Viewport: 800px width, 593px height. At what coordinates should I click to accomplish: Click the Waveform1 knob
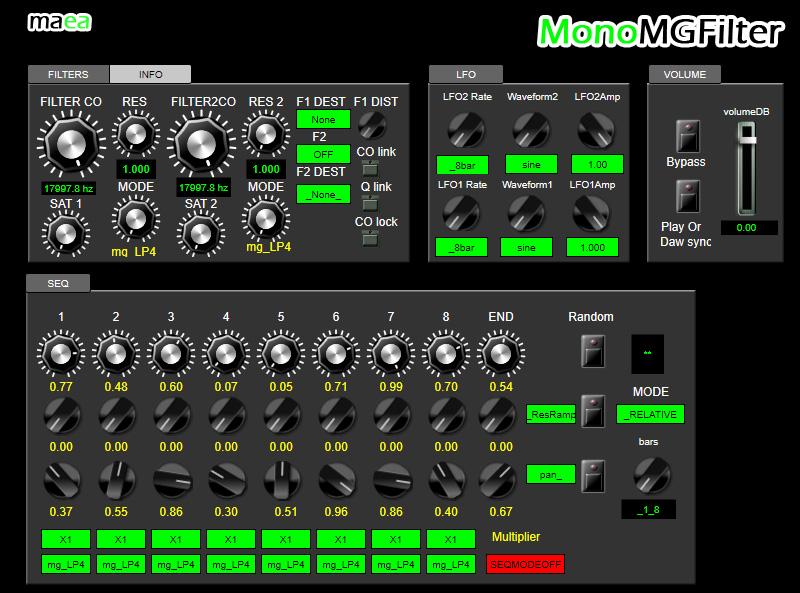(526, 213)
